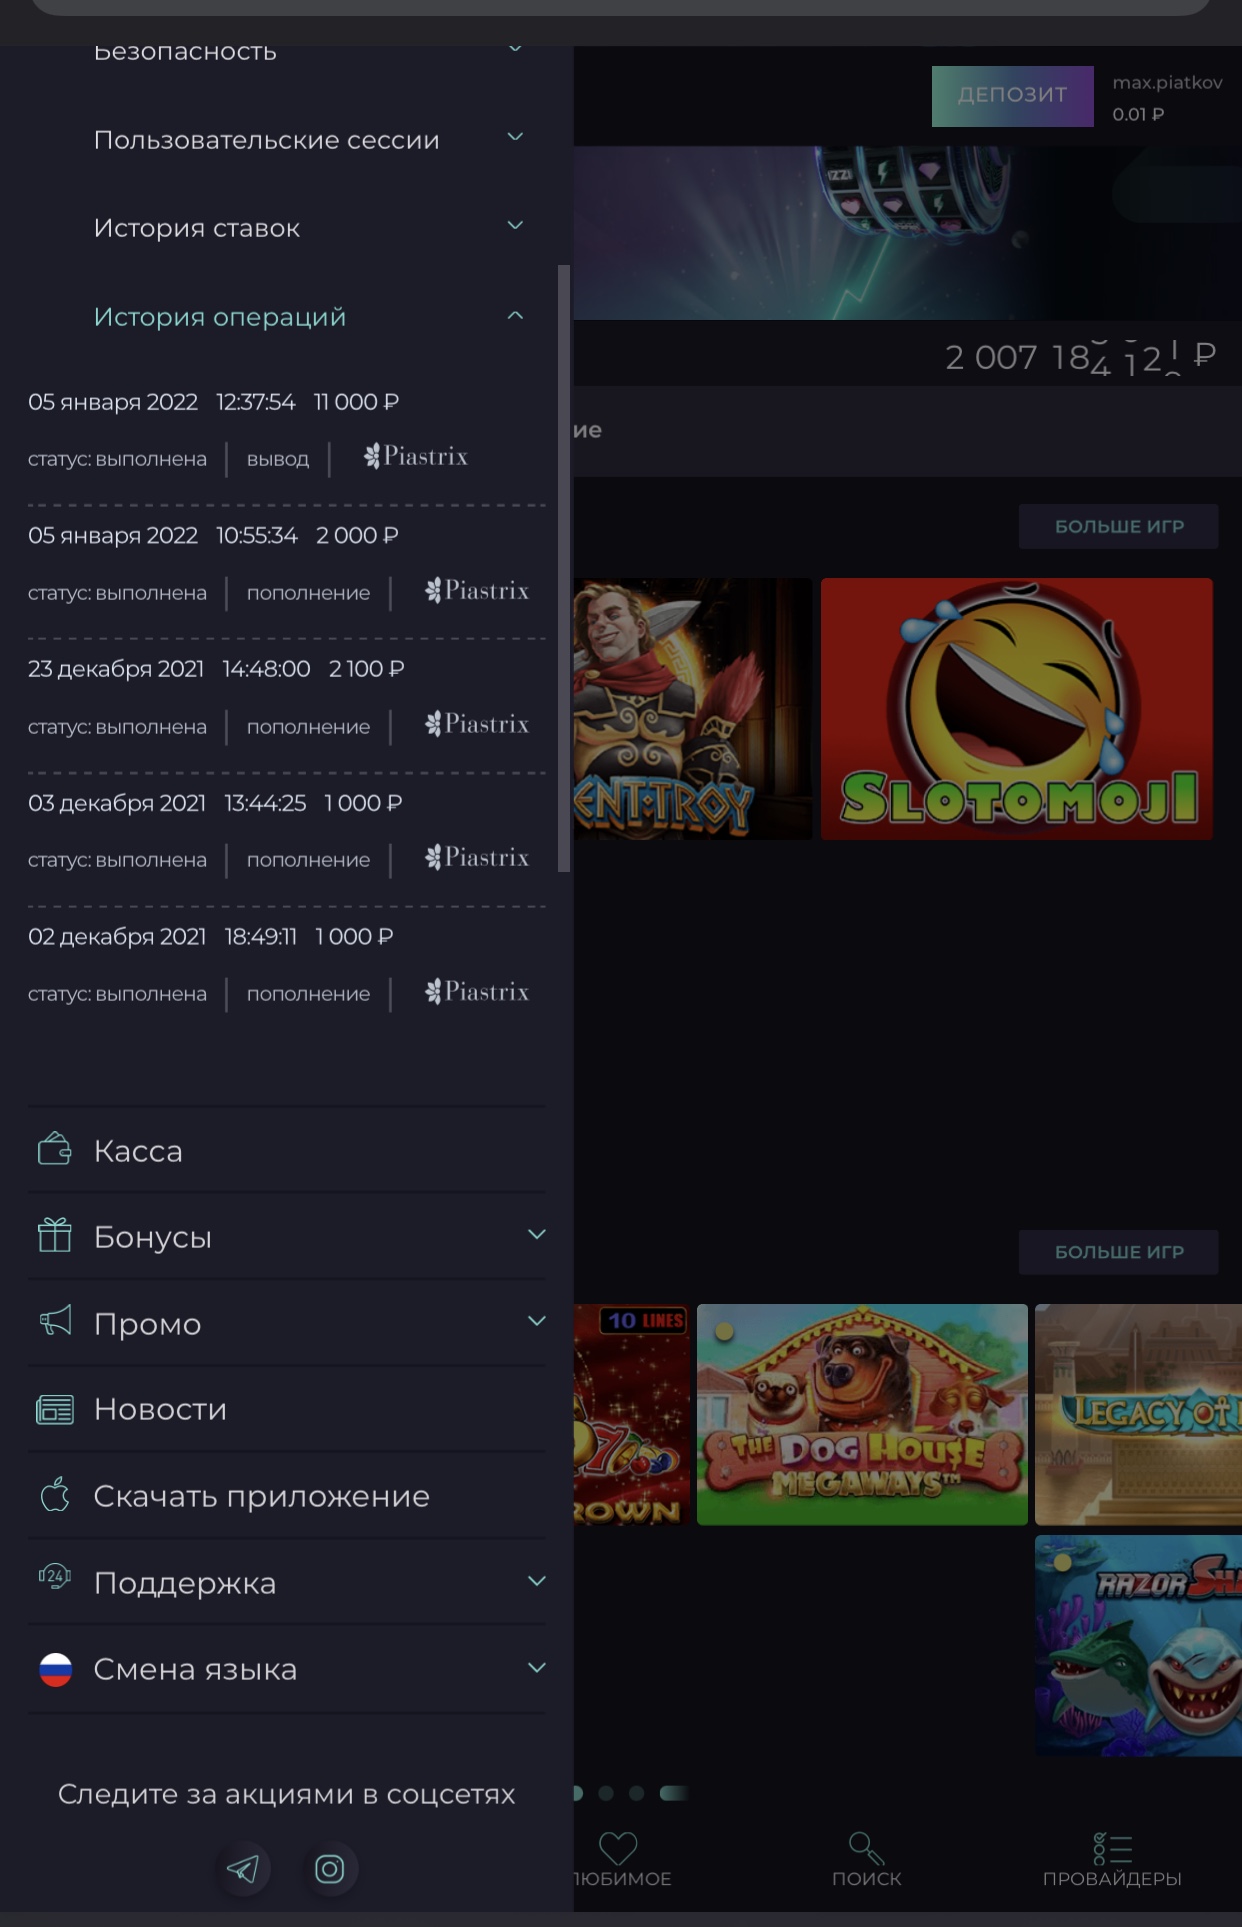The width and height of the screenshot is (1242, 1927).
Task: Click вывод operation type label
Action: [278, 459]
